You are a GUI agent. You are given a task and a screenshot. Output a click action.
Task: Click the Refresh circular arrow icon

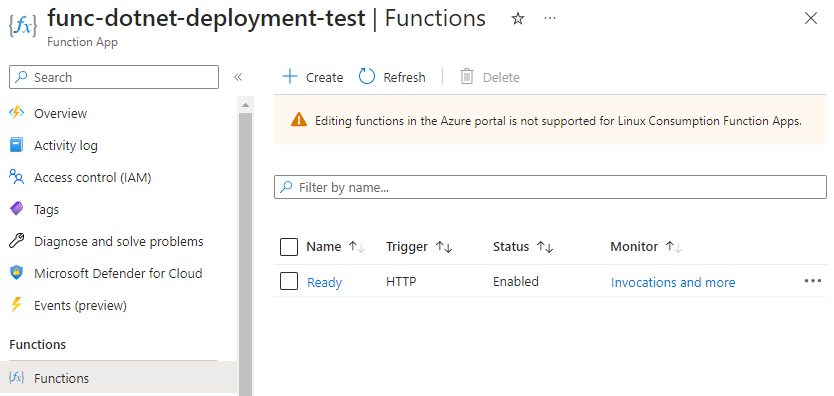tap(367, 77)
